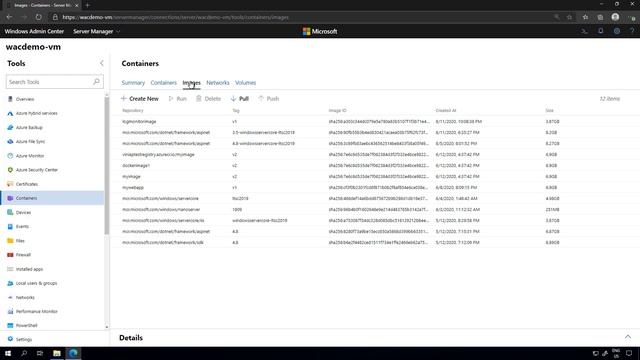
Task: Open the taskbar search icon
Action: (x=24, y=353)
